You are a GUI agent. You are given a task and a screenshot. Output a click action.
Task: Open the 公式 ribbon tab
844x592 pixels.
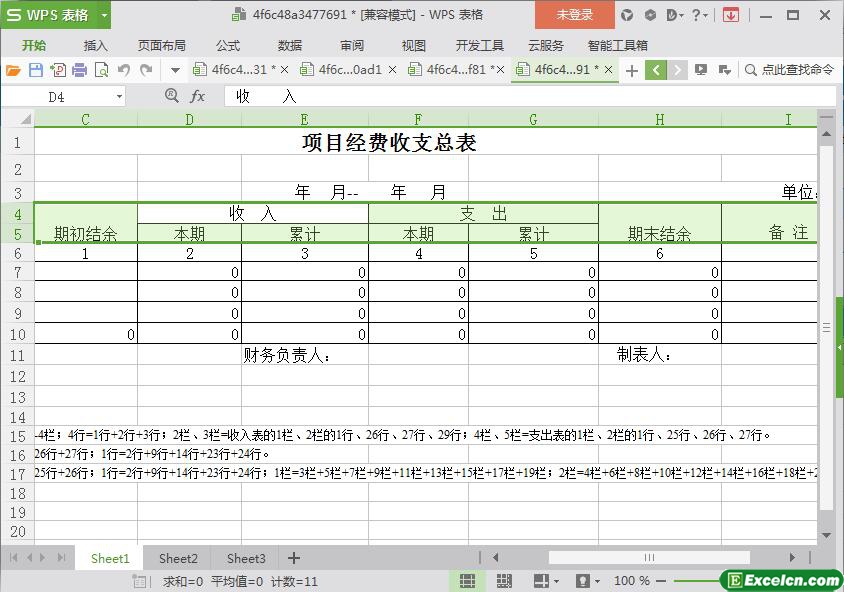(227, 45)
